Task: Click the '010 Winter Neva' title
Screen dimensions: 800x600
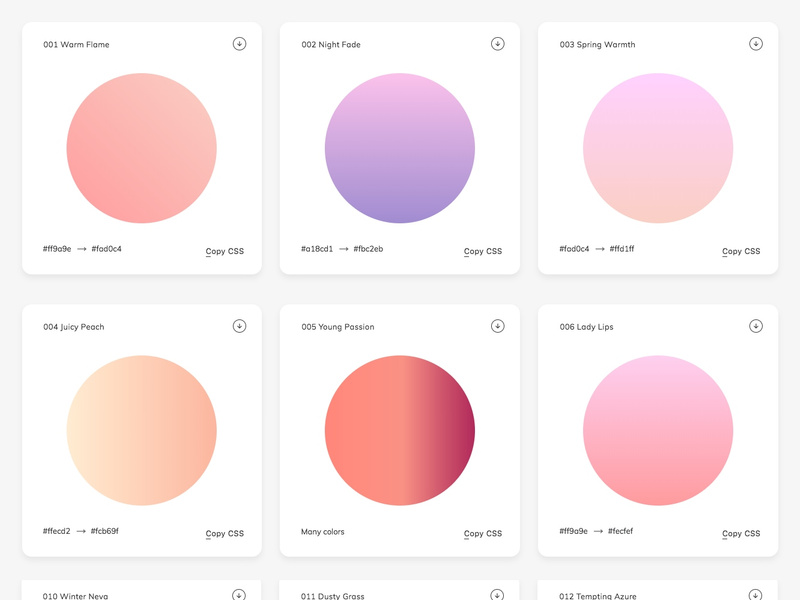Action: [x=75, y=596]
